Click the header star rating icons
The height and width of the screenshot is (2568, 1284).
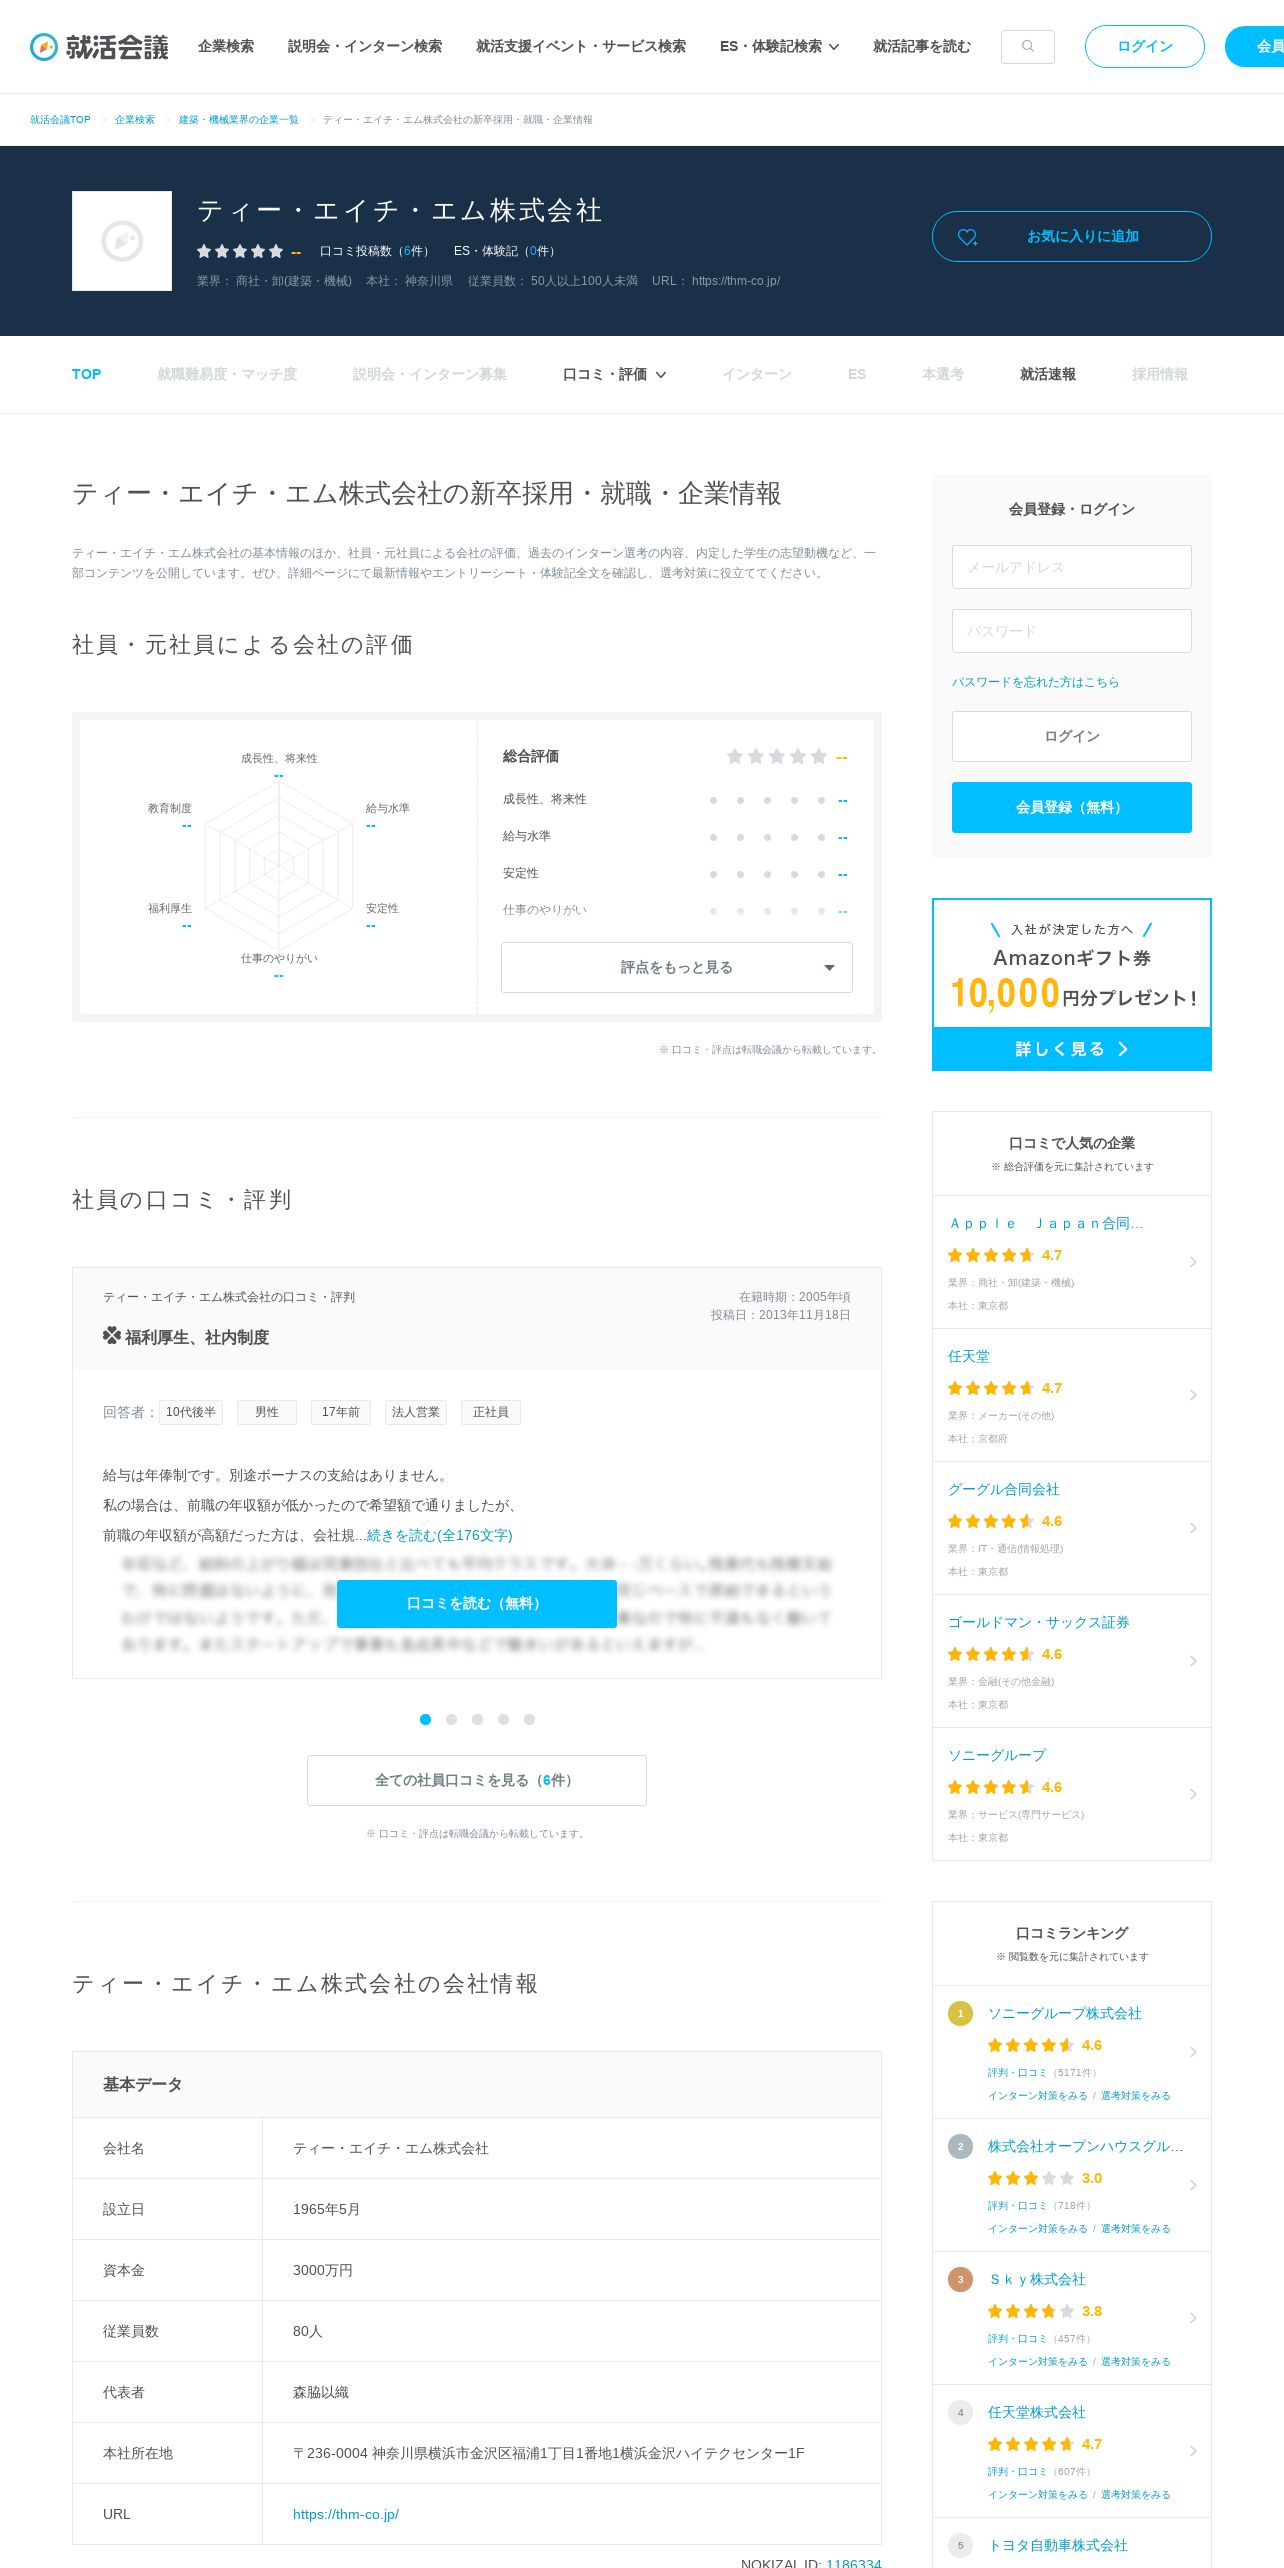[240, 251]
